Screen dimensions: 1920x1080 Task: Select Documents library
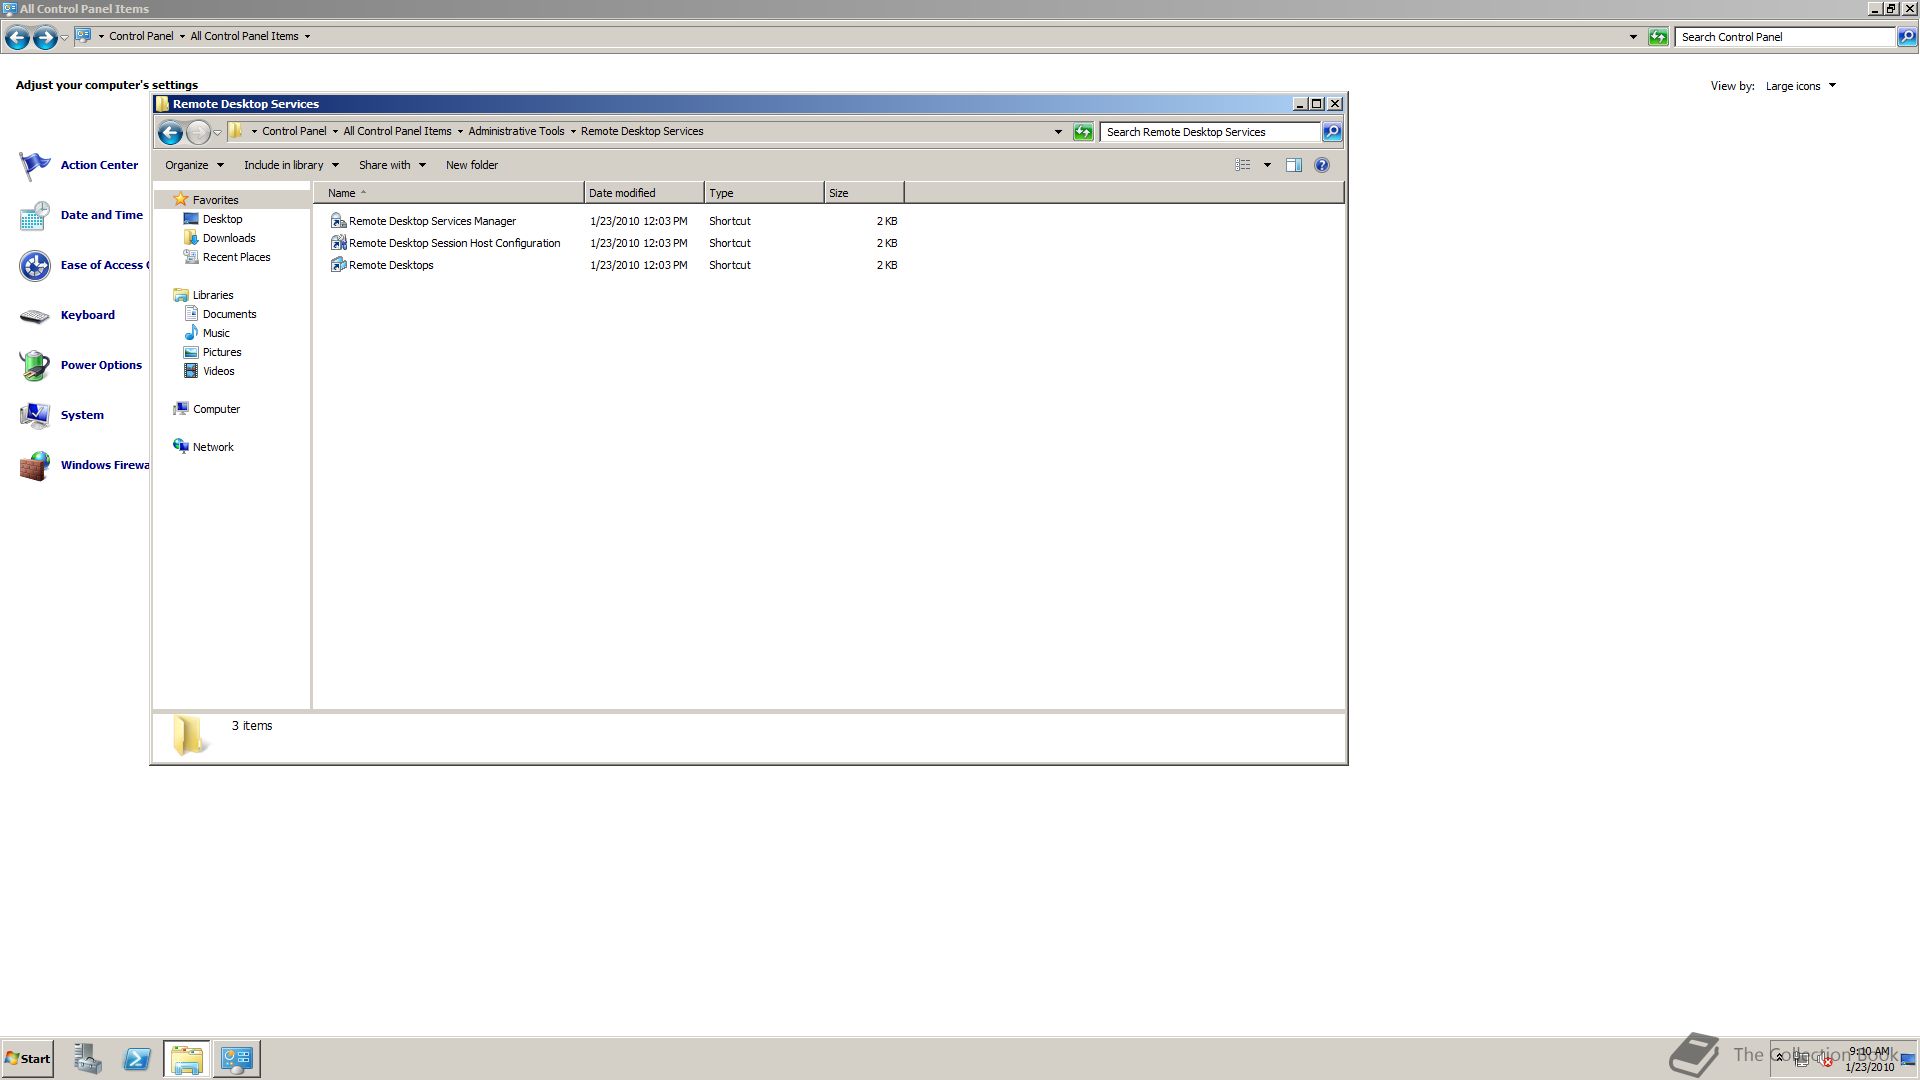click(x=220, y=314)
